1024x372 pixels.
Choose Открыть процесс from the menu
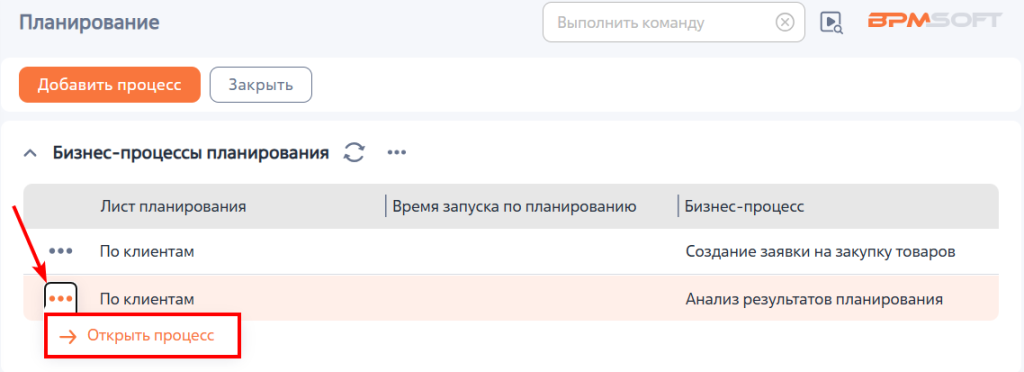[x=143, y=336]
